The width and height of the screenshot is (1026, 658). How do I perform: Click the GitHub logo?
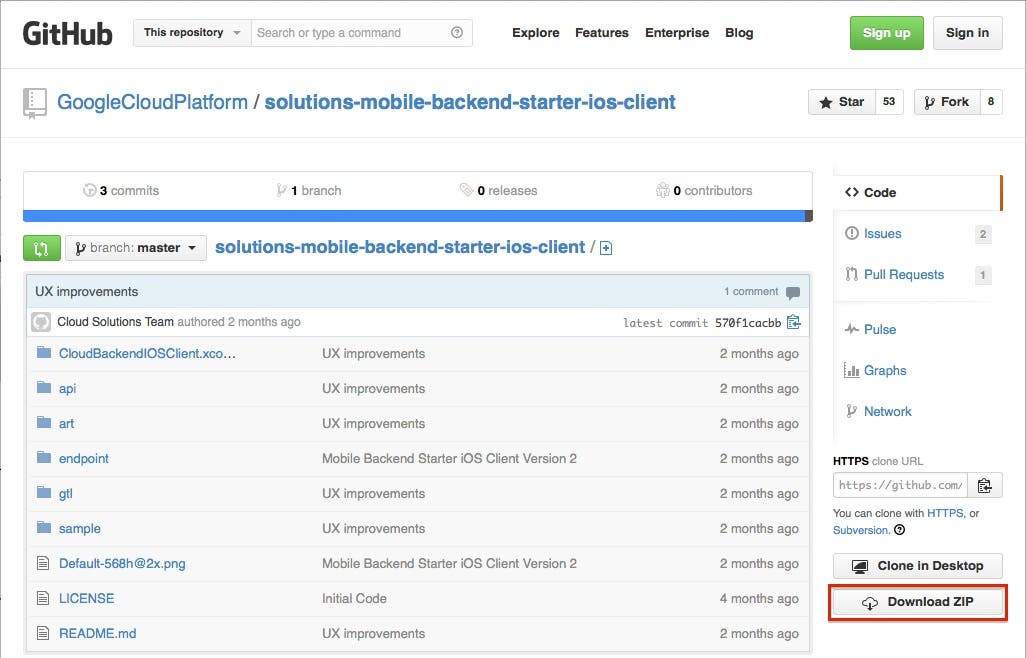(x=68, y=33)
